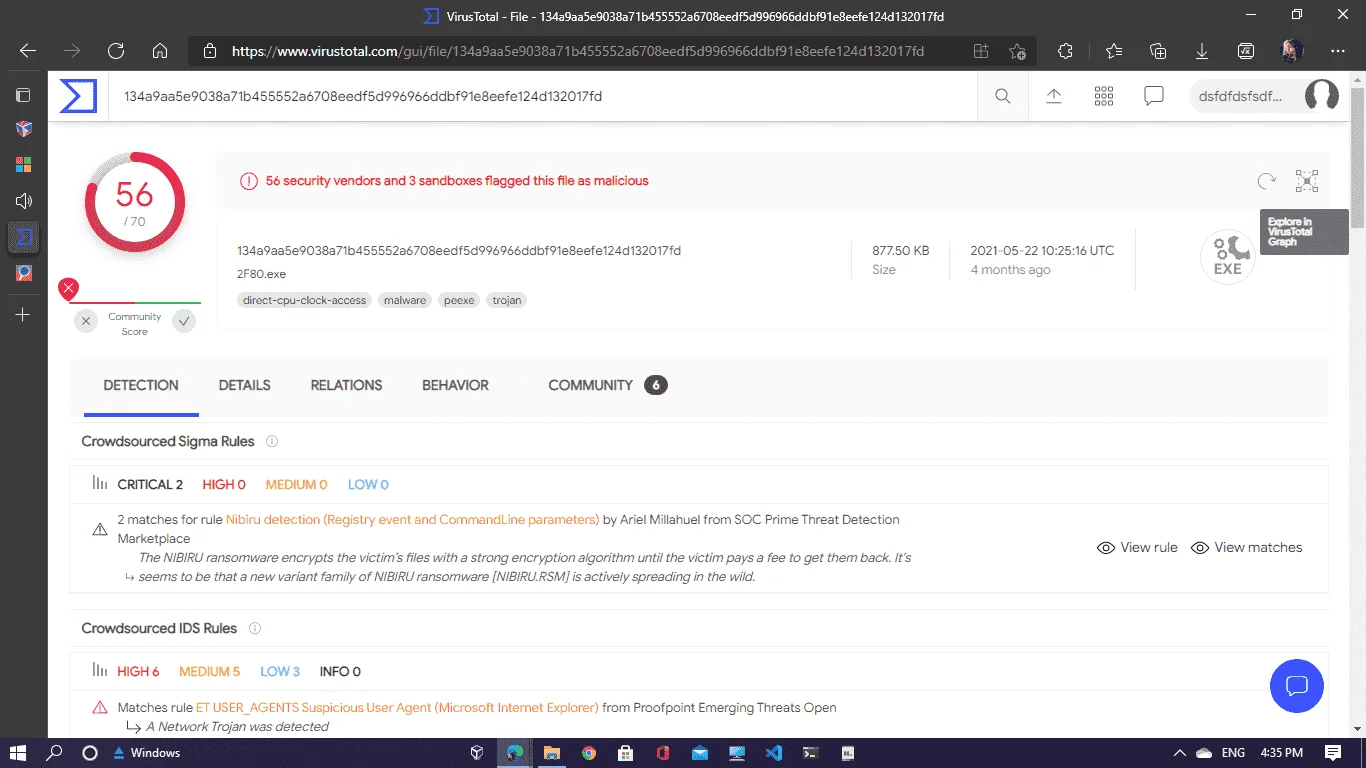Open the COMMUNITY tab
1366x768 pixels.
pos(607,385)
